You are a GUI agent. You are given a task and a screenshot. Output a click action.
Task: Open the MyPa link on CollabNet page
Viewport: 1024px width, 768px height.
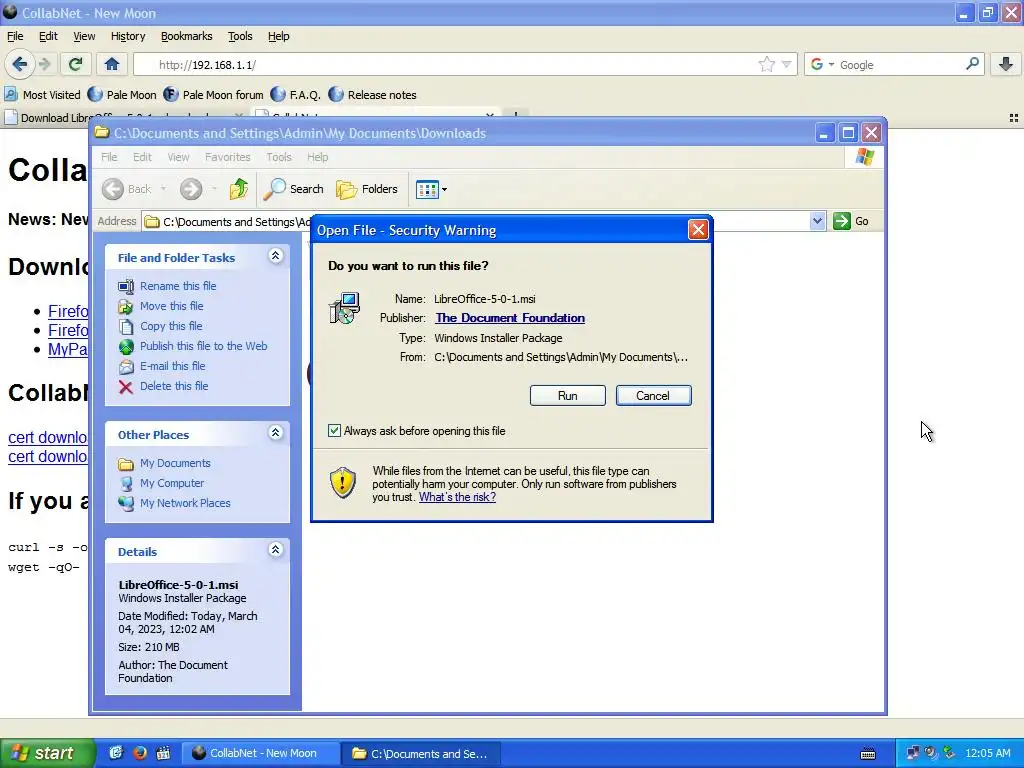point(68,349)
